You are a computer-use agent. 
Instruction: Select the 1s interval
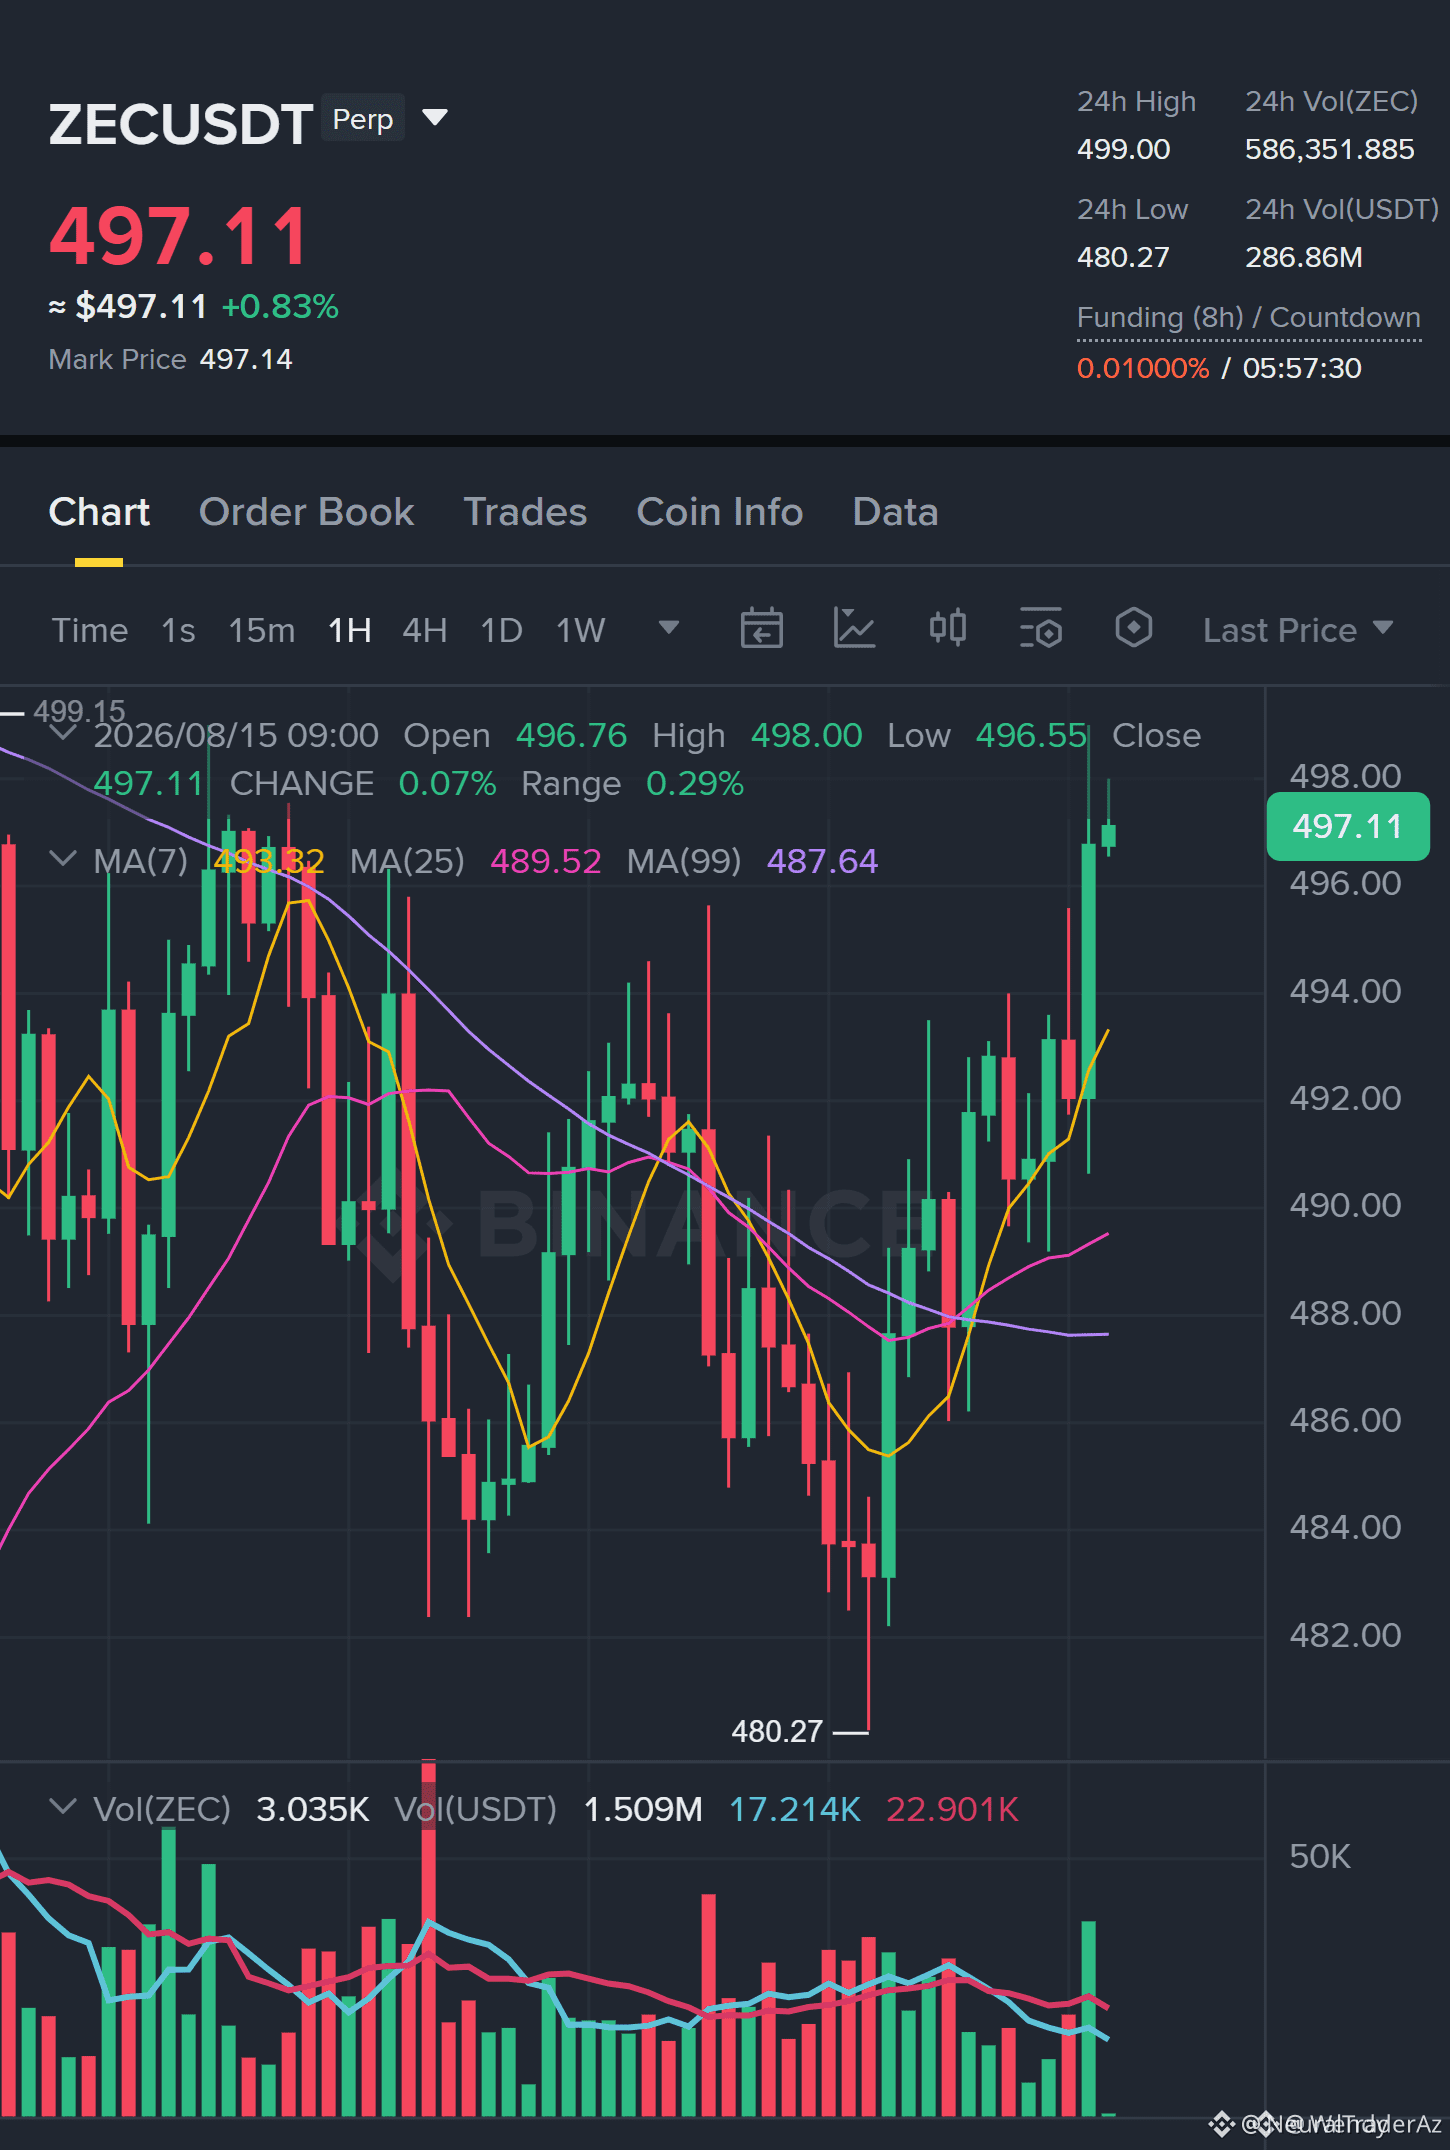pos(178,630)
